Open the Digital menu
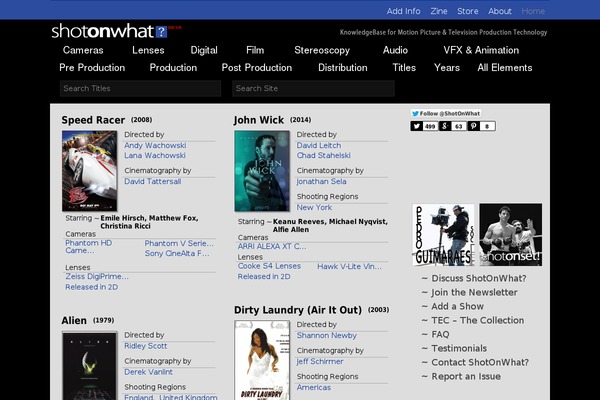 point(204,50)
